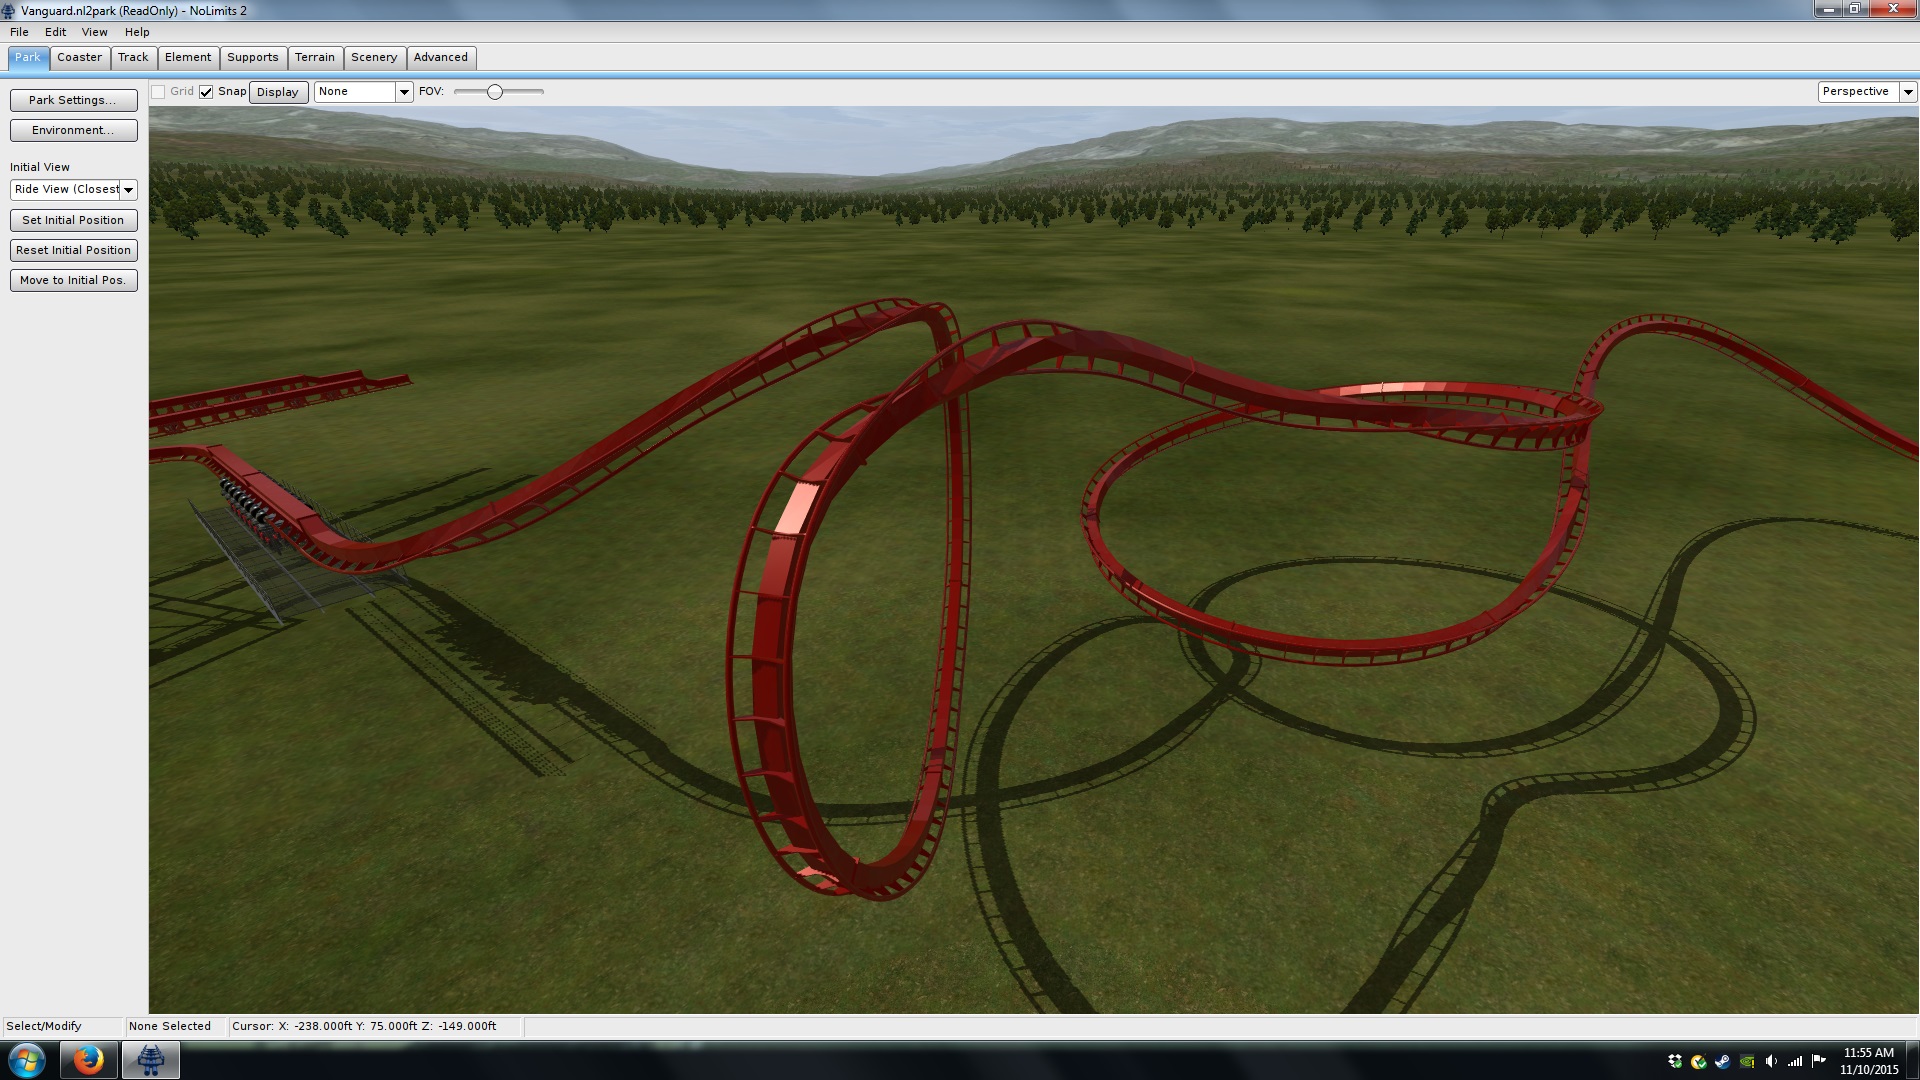Click the volume speaker icon
The width and height of the screenshot is (1920, 1080).
1771,1061
